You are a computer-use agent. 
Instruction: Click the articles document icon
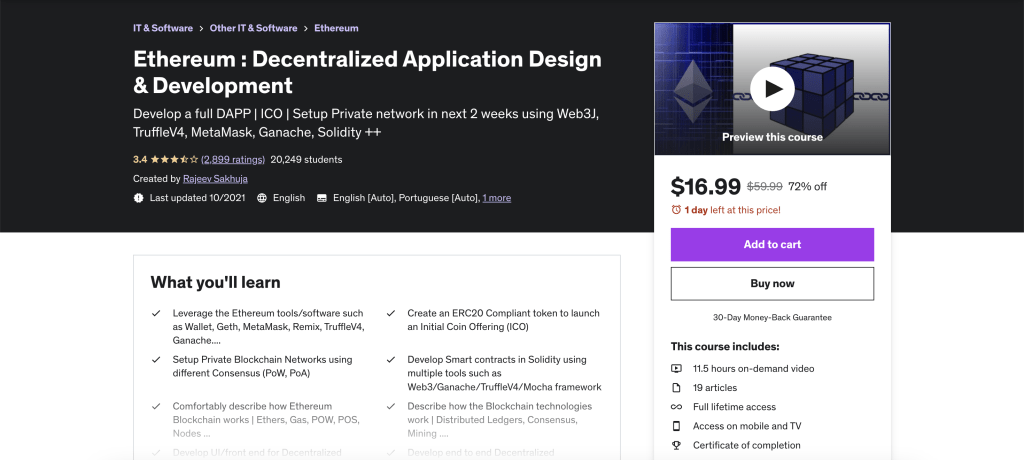pos(677,387)
